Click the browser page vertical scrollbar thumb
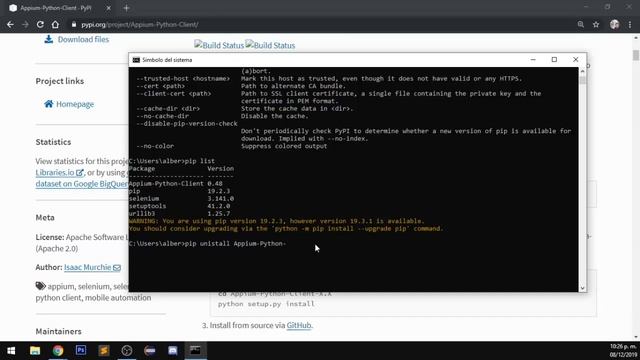This screenshot has height=360, width=640. [x=636, y=55]
